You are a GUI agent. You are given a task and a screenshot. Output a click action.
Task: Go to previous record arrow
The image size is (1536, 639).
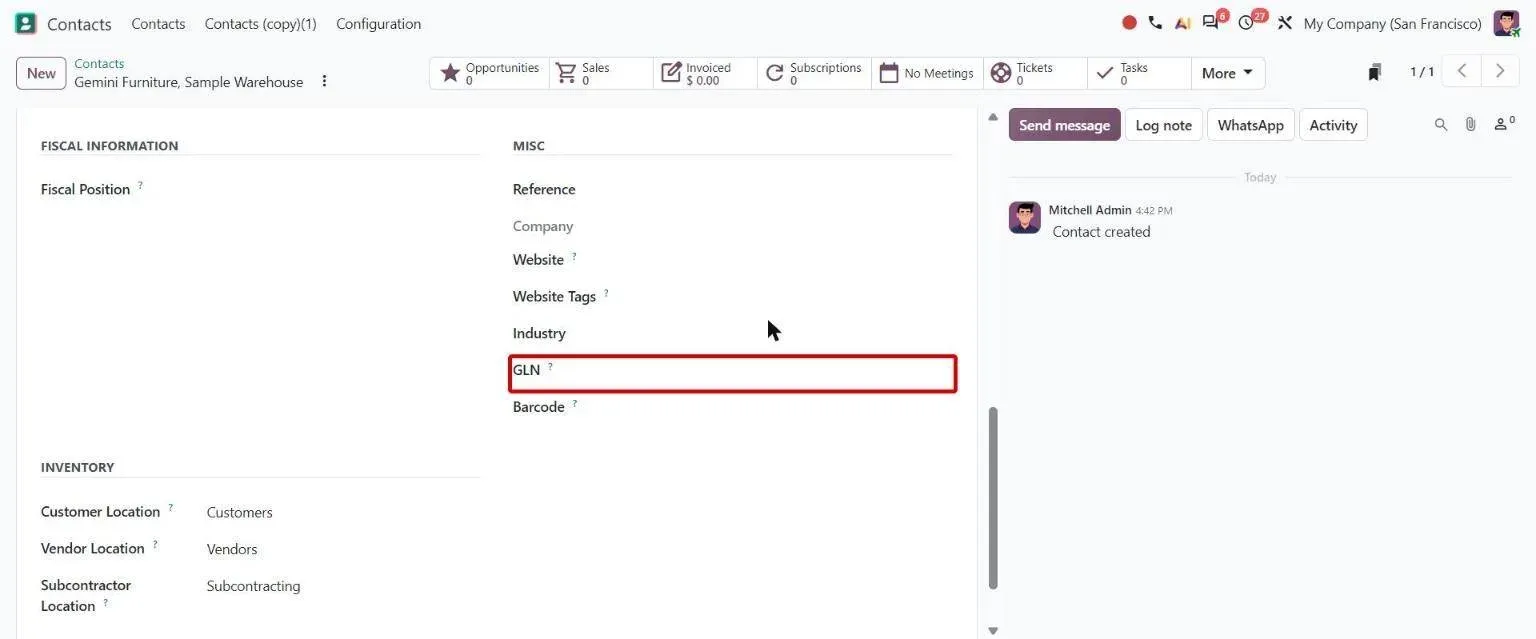tap(1462, 71)
